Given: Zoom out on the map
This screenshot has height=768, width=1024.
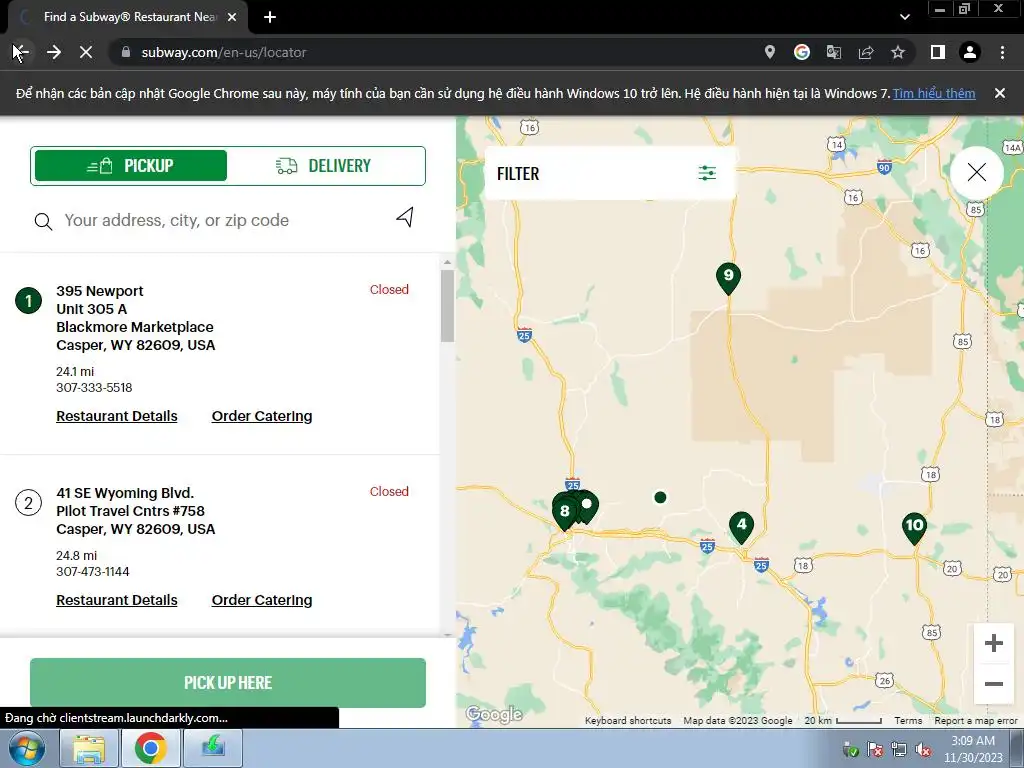Looking at the screenshot, I should click(993, 684).
